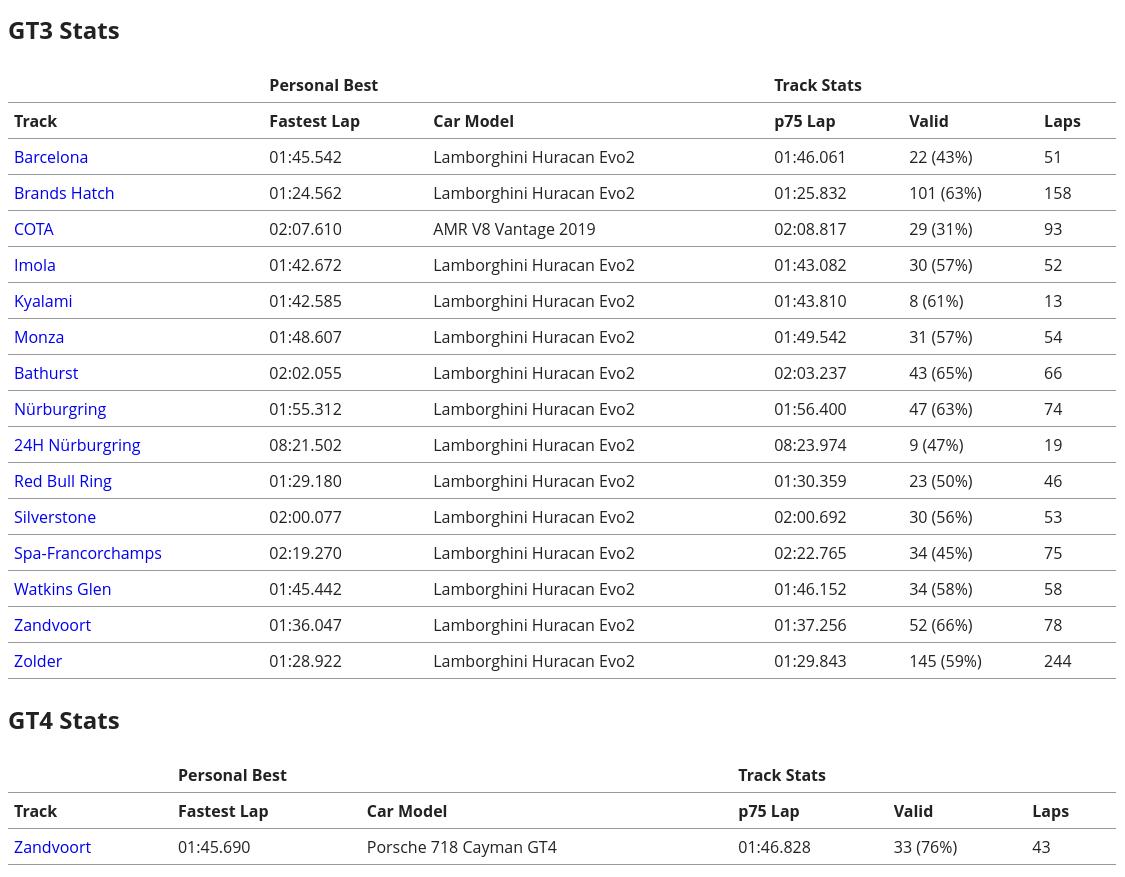Click the AMR V8 Vantage 2019 cell
The height and width of the screenshot is (877, 1125).
pyautogui.click(x=514, y=229)
